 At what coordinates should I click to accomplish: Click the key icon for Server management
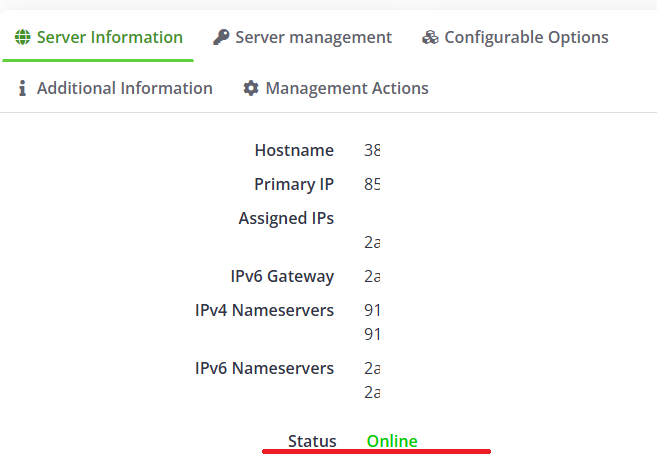221,38
